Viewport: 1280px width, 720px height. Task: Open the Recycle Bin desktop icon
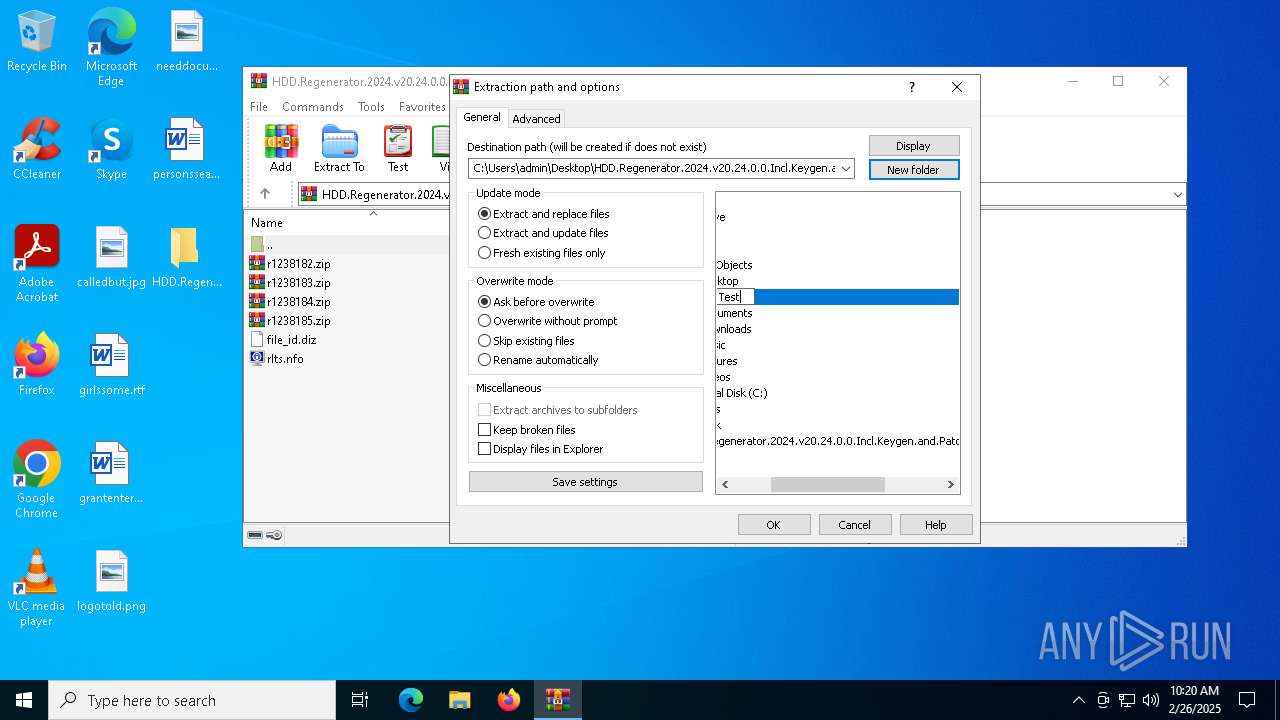pos(37,42)
